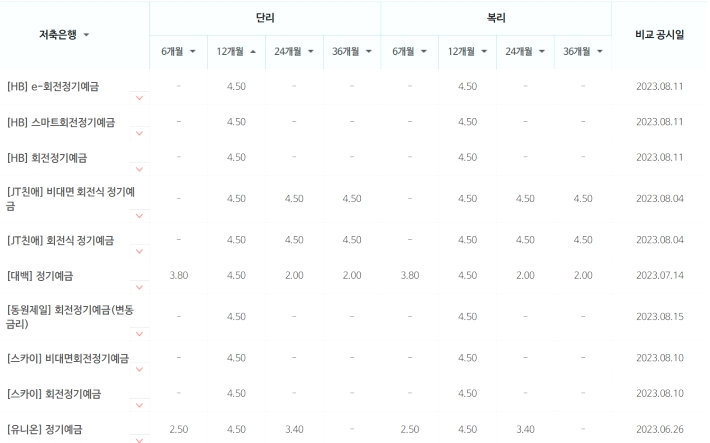This screenshot has height=443, width=710.
Task: Click date 2023.08.15 in 동원제일 row
Action: click(659, 317)
